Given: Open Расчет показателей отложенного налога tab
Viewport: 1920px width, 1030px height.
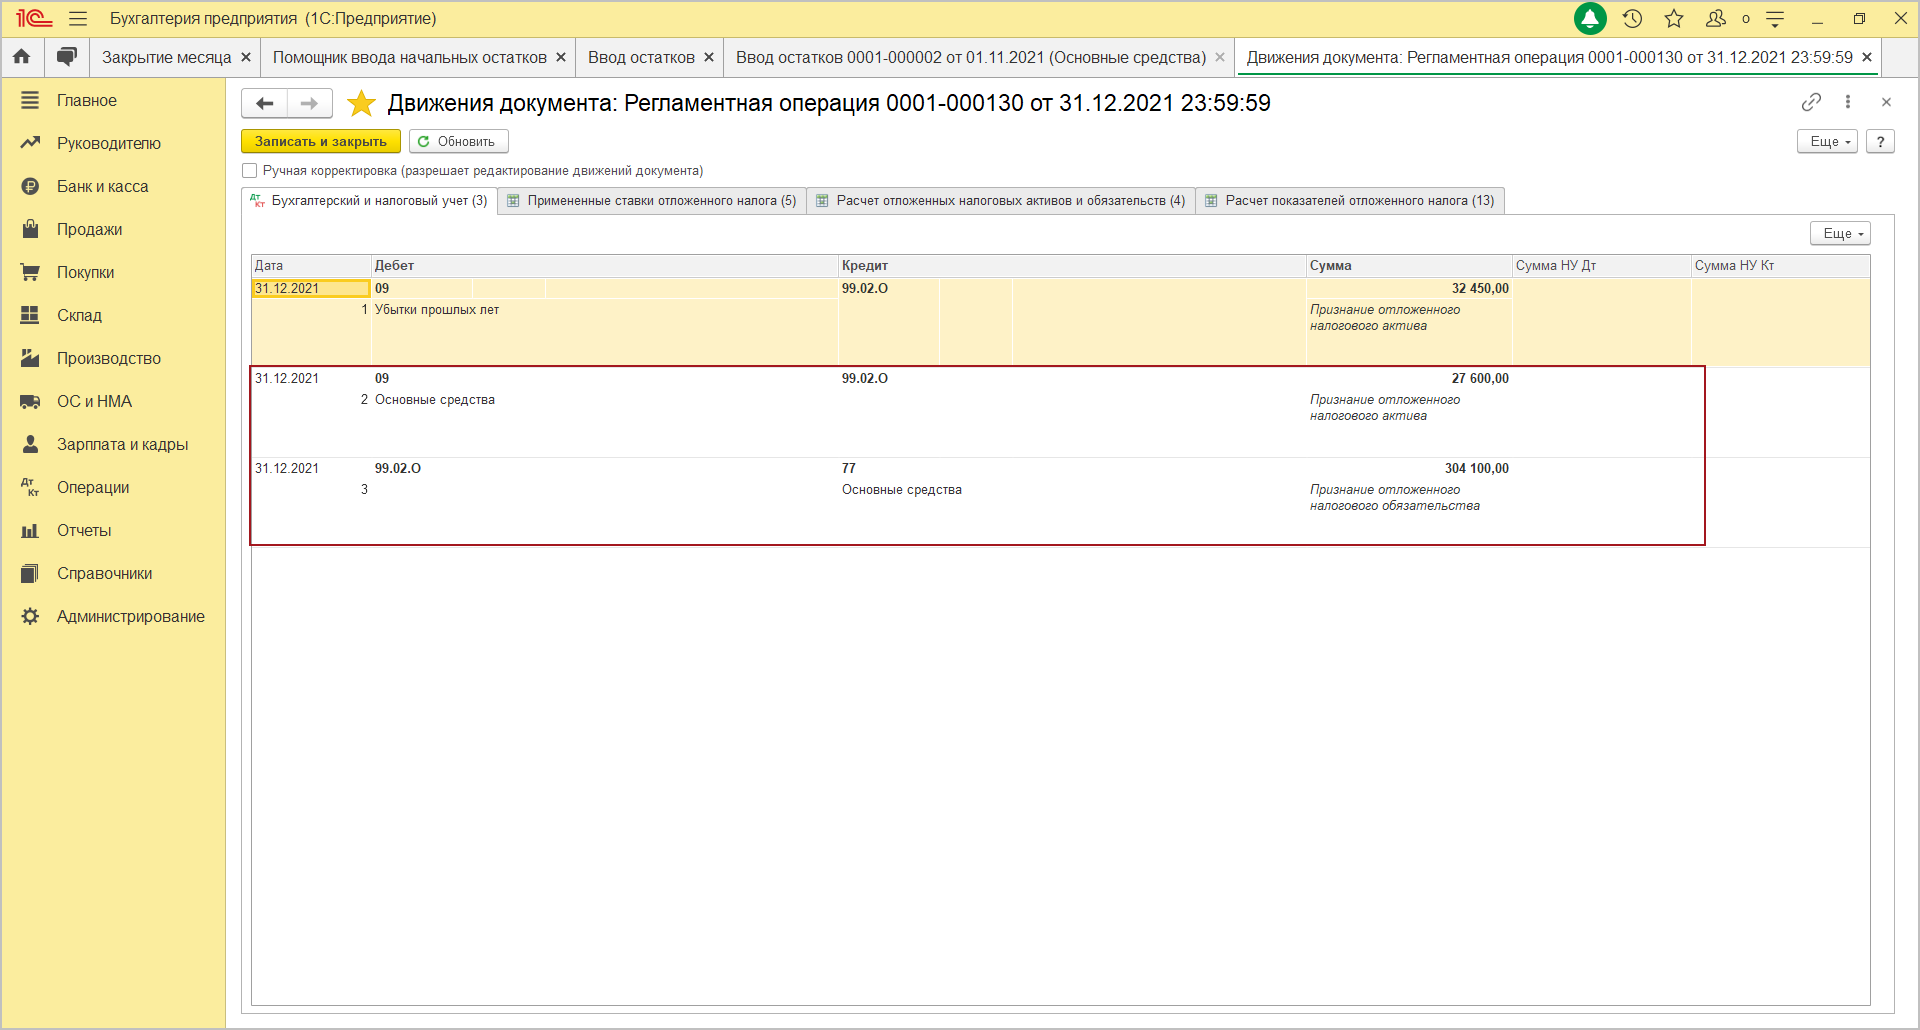Looking at the screenshot, I should tap(1350, 201).
